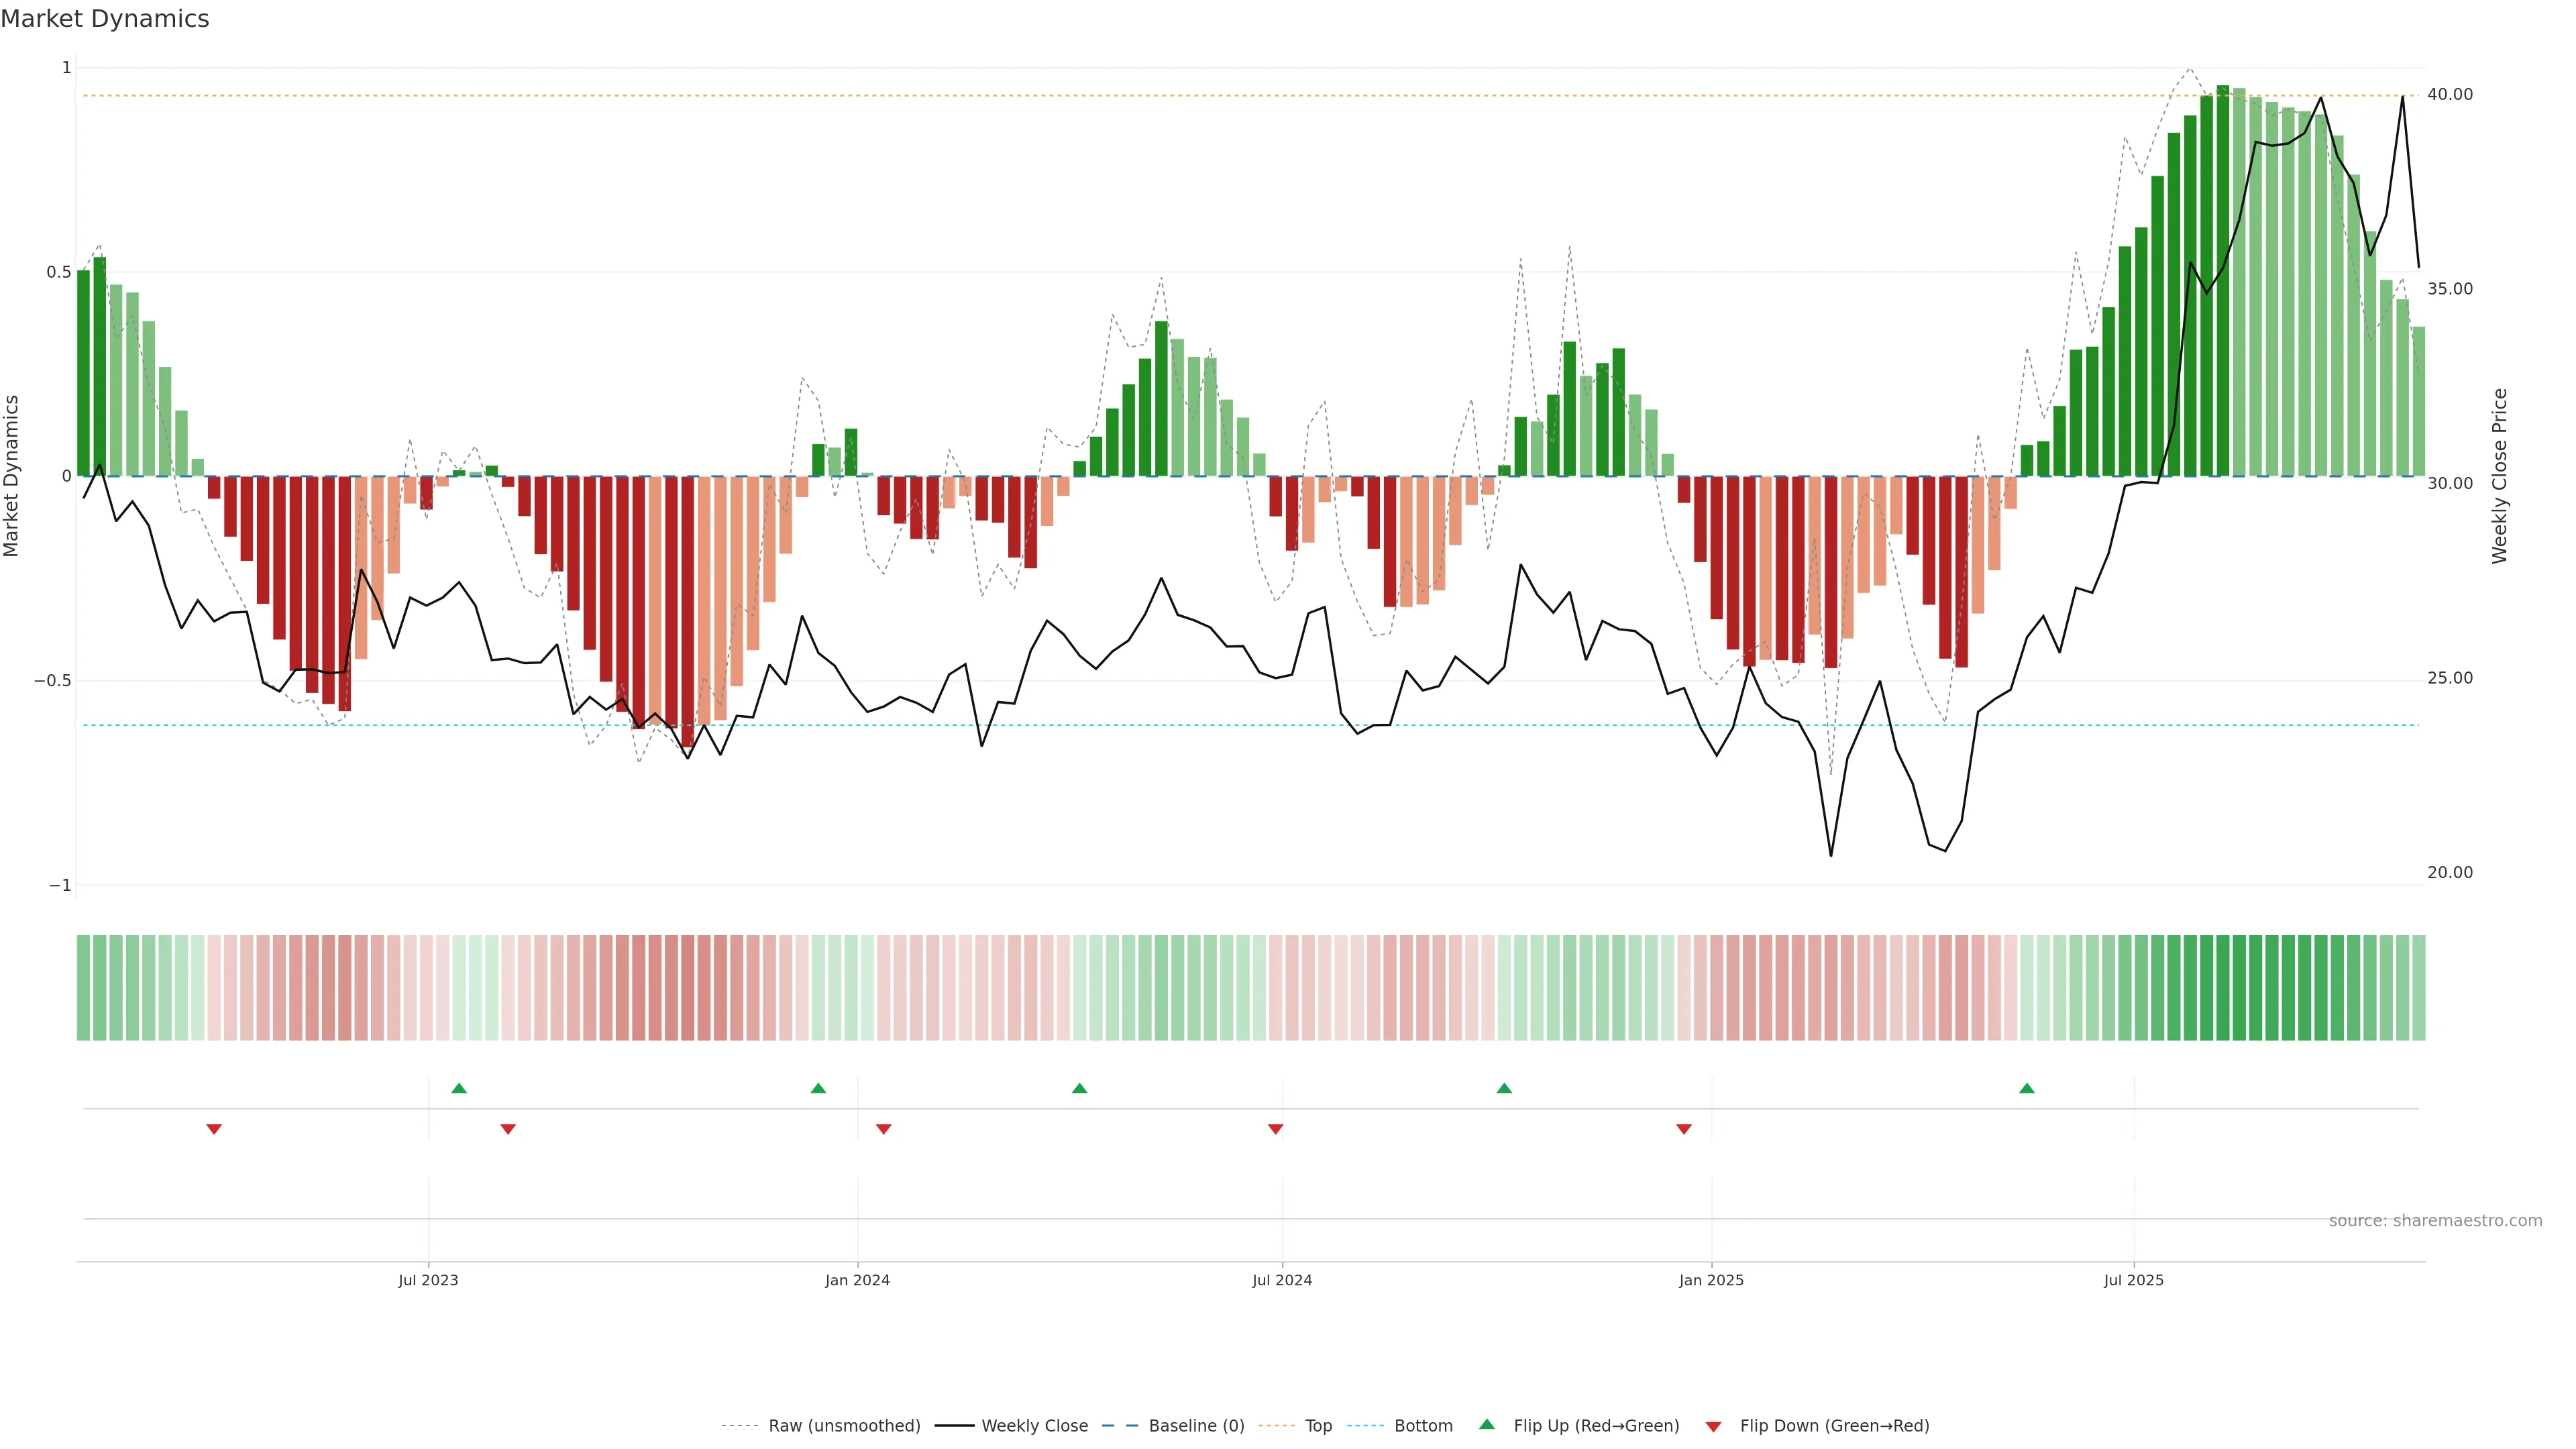The height and width of the screenshot is (1449, 2576).
Task: Click the first red flip-down triangle on left
Action: tap(214, 1129)
